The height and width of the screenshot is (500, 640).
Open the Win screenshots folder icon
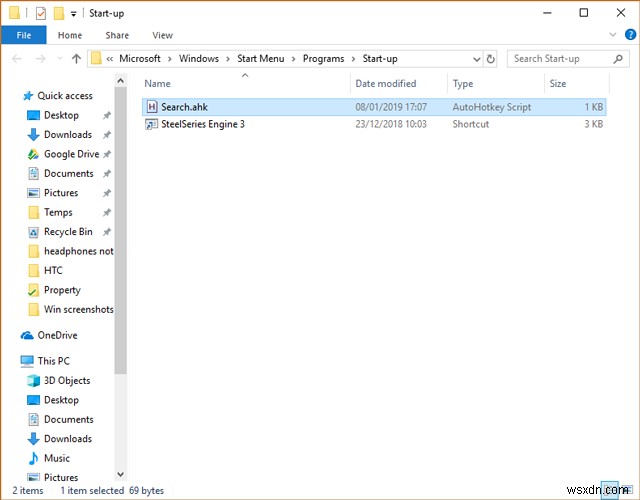coord(33,309)
